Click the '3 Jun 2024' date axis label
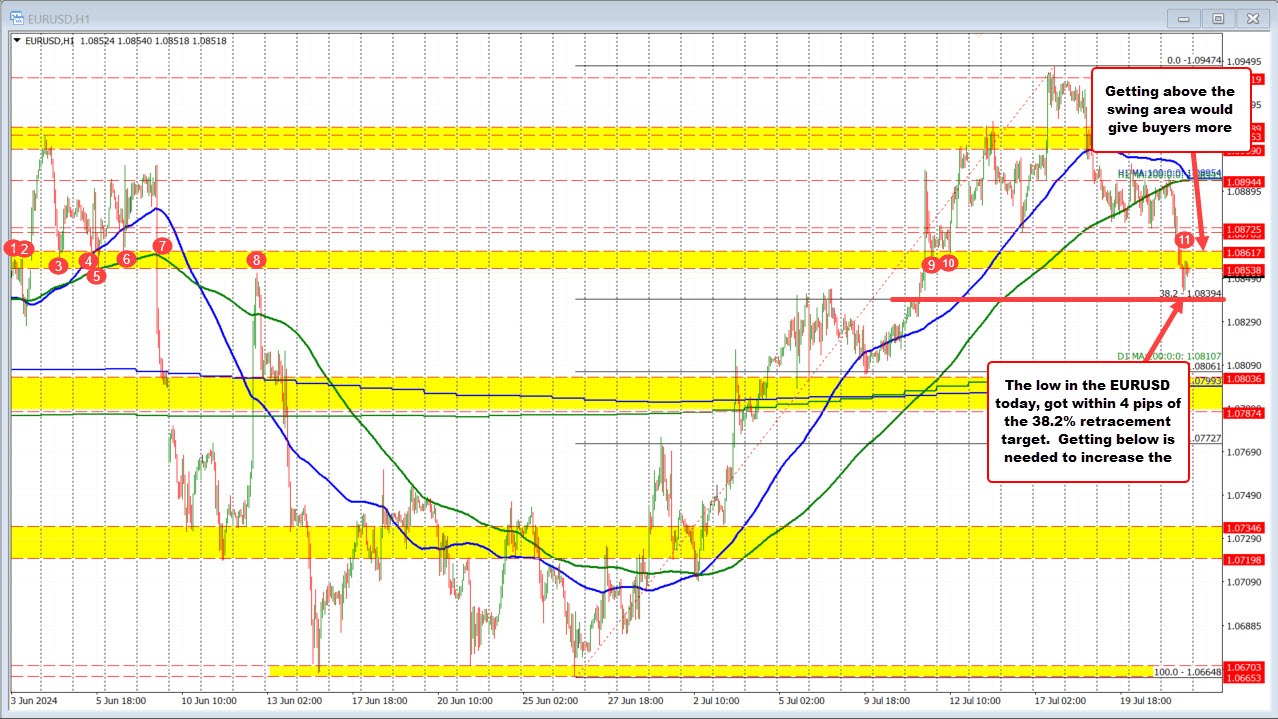1278x719 pixels. 32,701
